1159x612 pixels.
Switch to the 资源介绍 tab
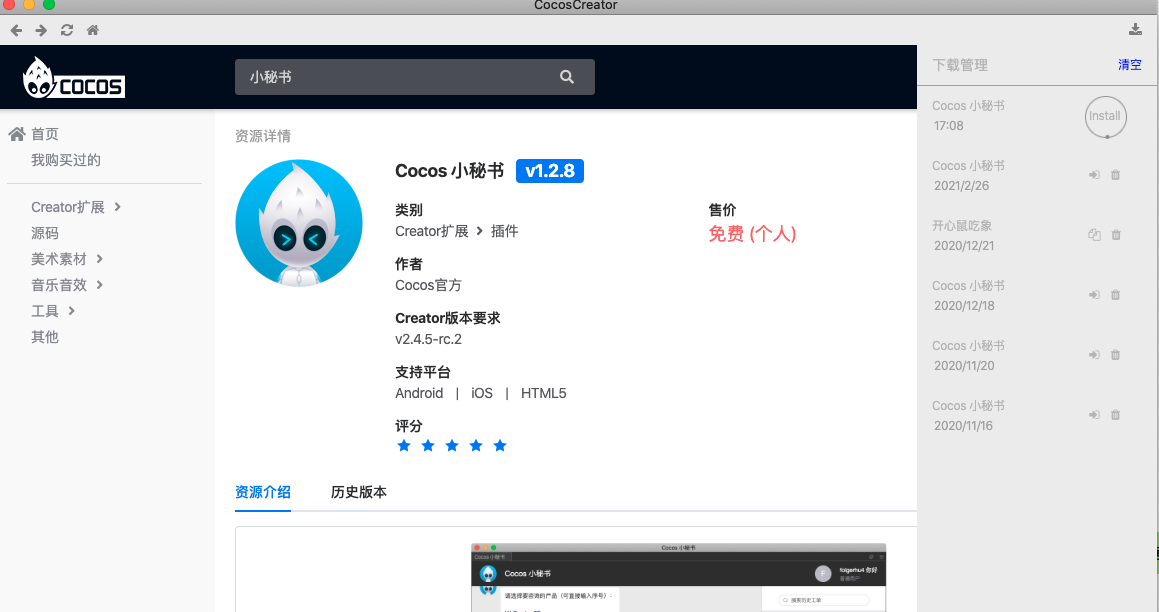[262, 492]
